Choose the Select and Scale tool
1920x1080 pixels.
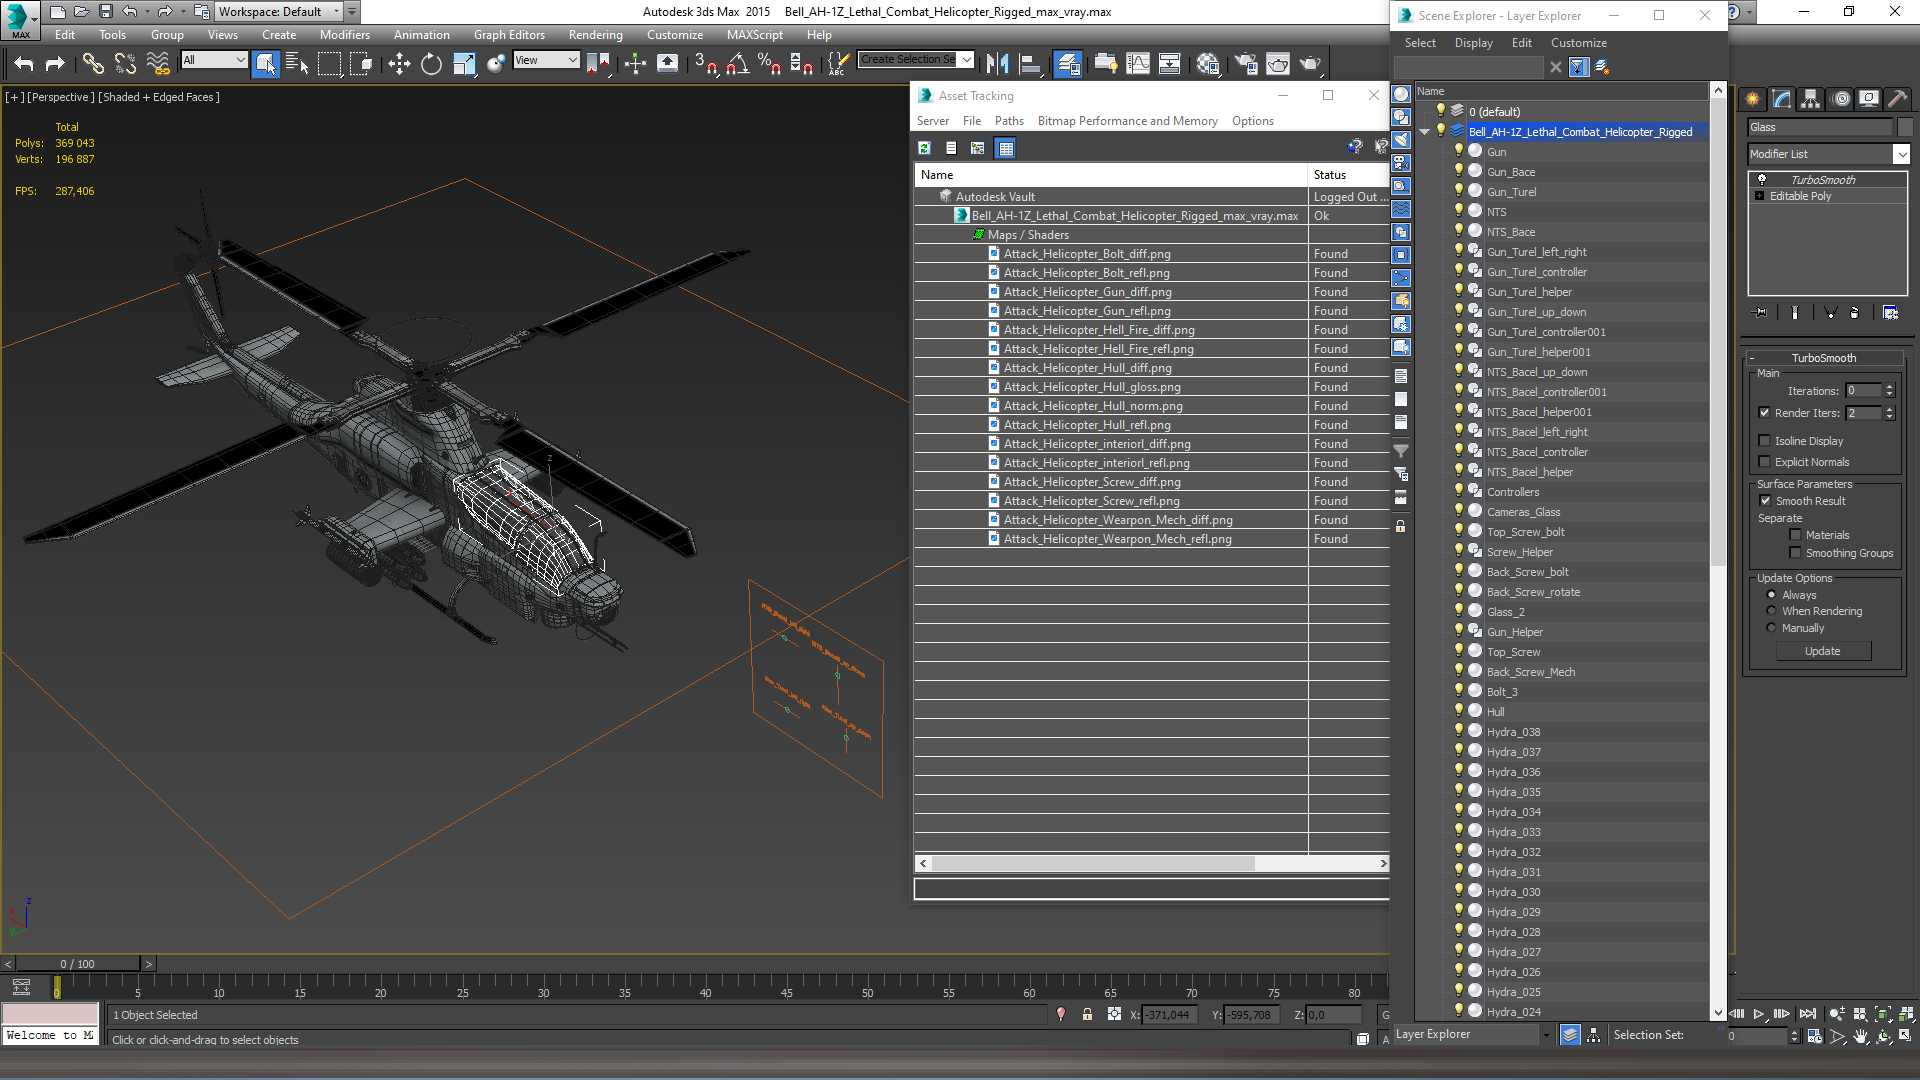464,64
